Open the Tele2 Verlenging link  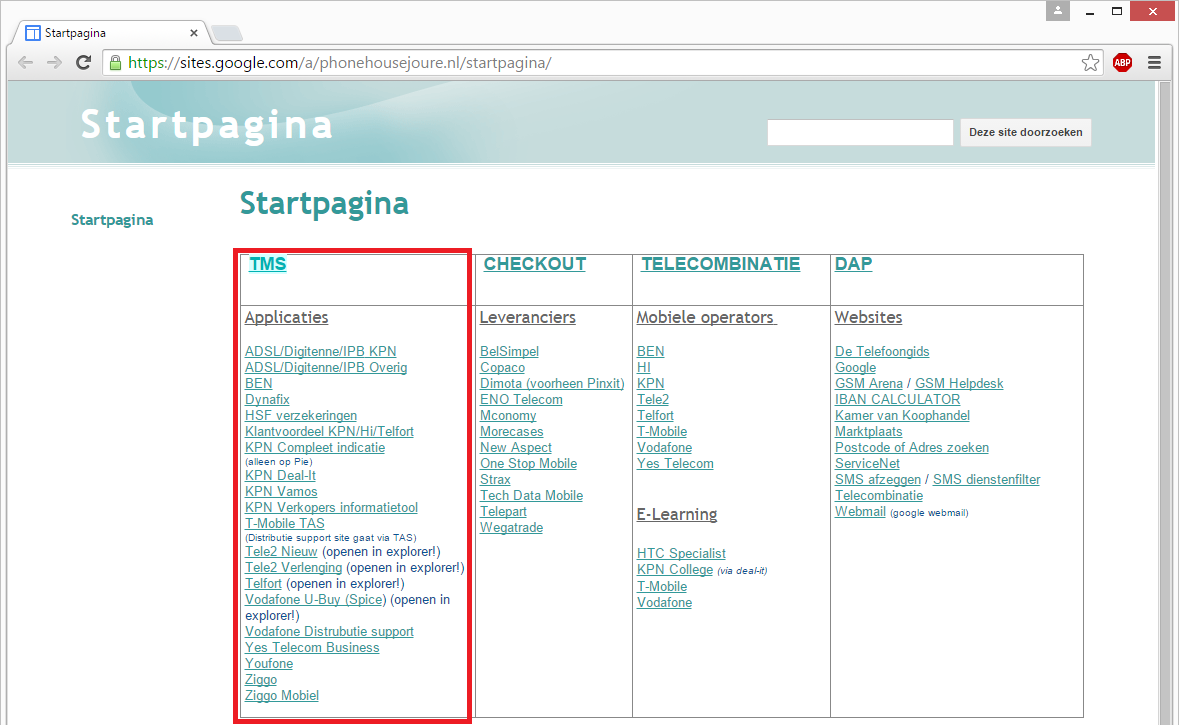(x=294, y=568)
